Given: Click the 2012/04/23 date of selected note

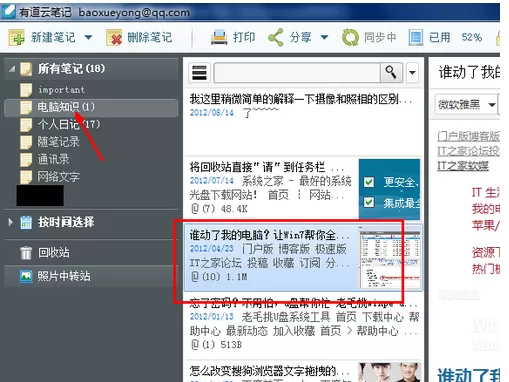Looking at the screenshot, I should coord(212,249).
